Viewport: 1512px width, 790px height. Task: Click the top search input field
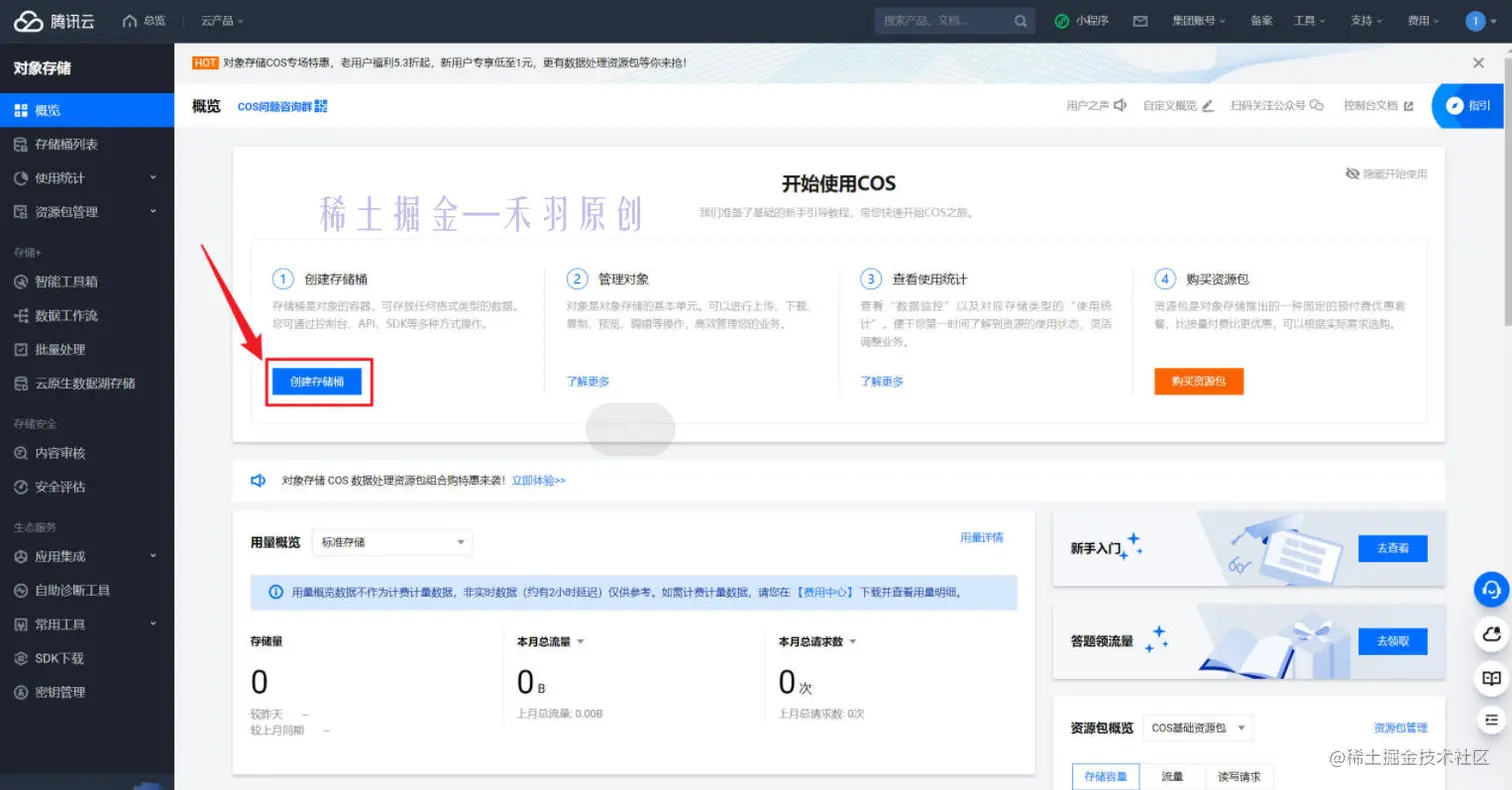click(943, 21)
